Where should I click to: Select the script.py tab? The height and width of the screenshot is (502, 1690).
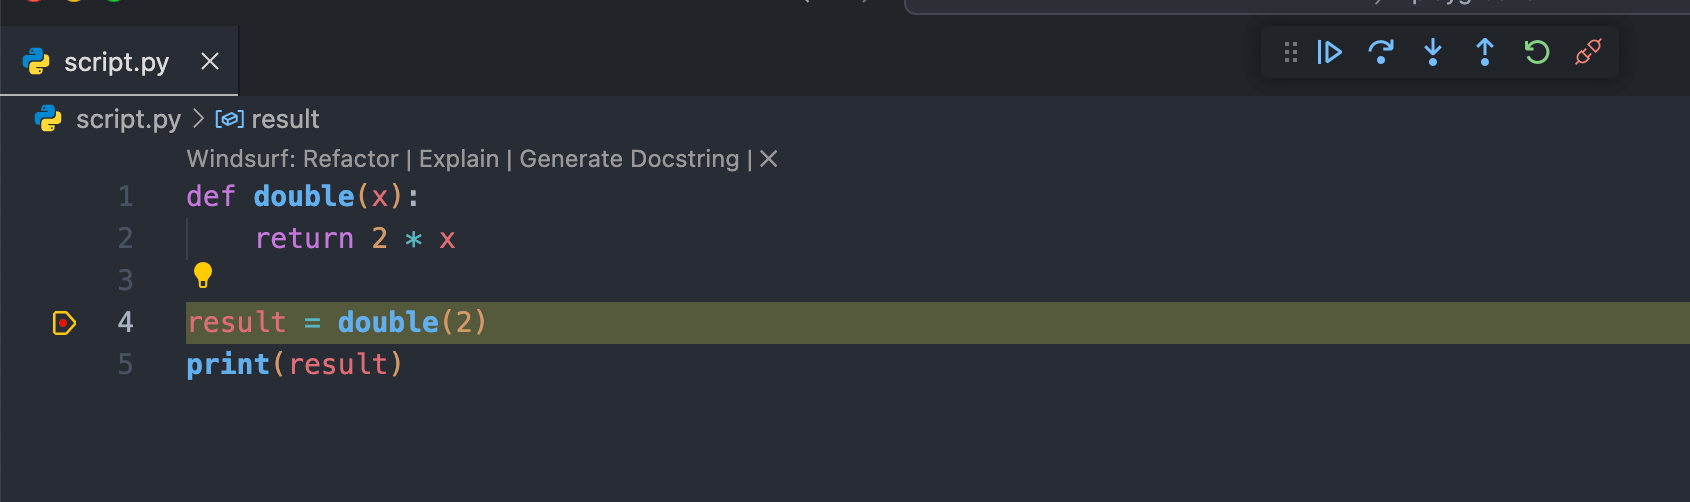click(116, 62)
